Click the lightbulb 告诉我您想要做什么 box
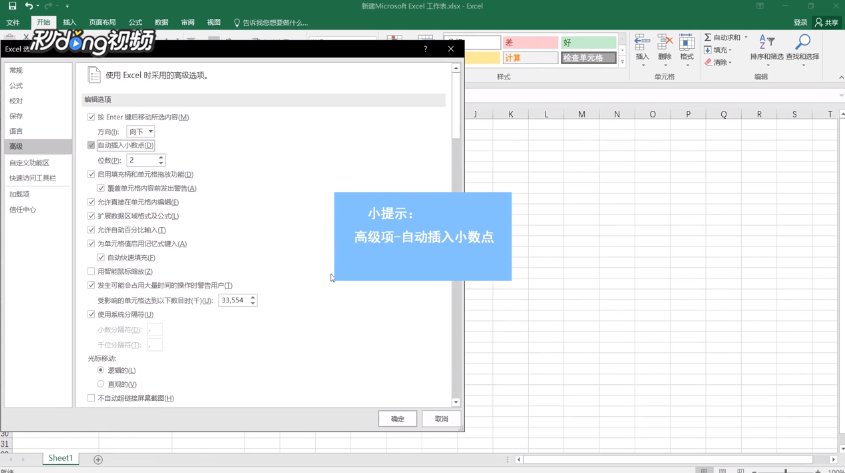This screenshot has width=845, height=473. [x=271, y=23]
